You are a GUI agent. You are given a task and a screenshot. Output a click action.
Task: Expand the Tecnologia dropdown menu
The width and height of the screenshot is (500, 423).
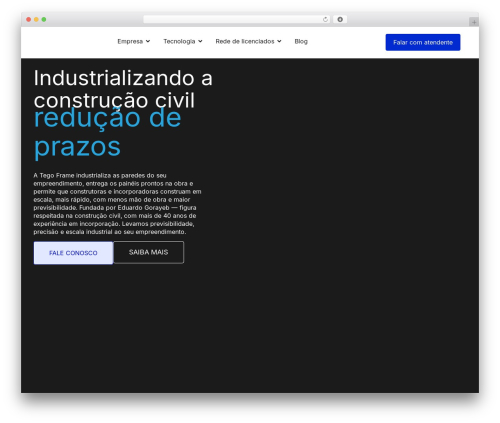pyautogui.click(x=183, y=41)
